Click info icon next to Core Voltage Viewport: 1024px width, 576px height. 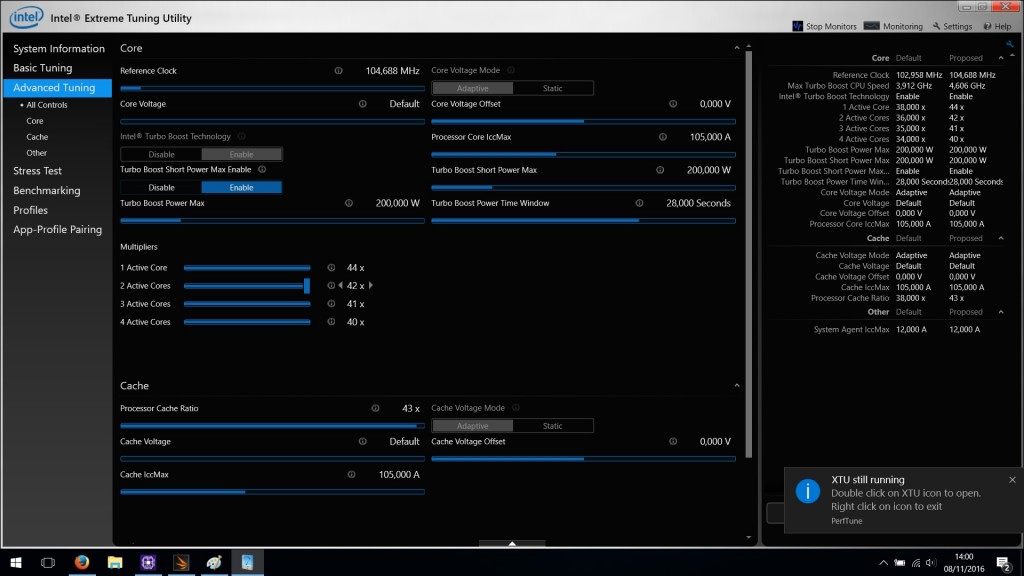click(362, 104)
